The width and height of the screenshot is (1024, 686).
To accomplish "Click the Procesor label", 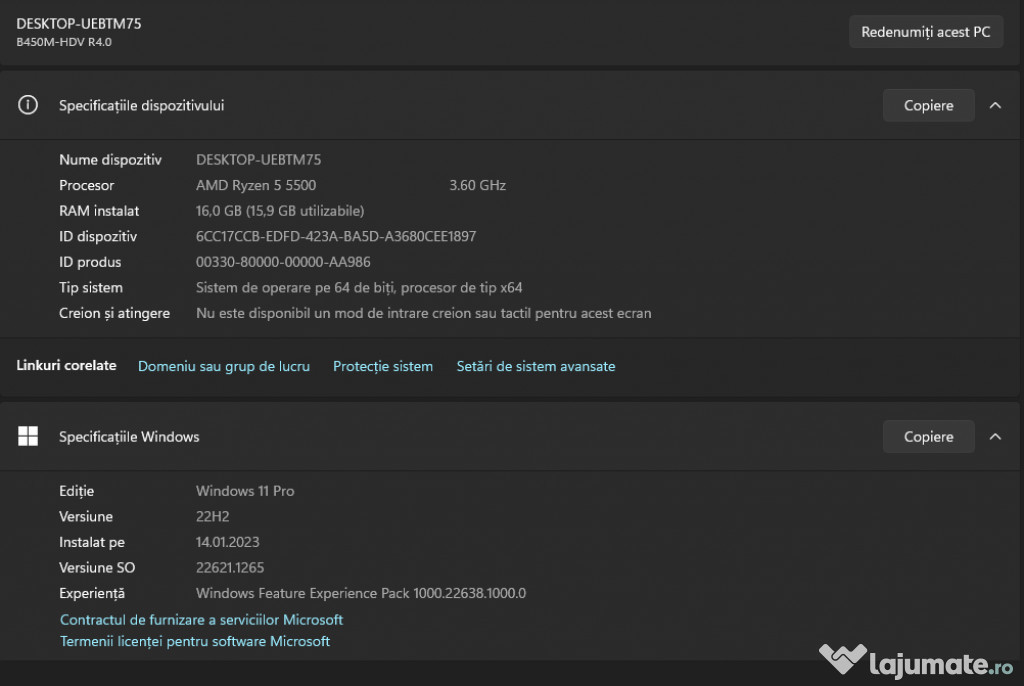I will [86, 185].
